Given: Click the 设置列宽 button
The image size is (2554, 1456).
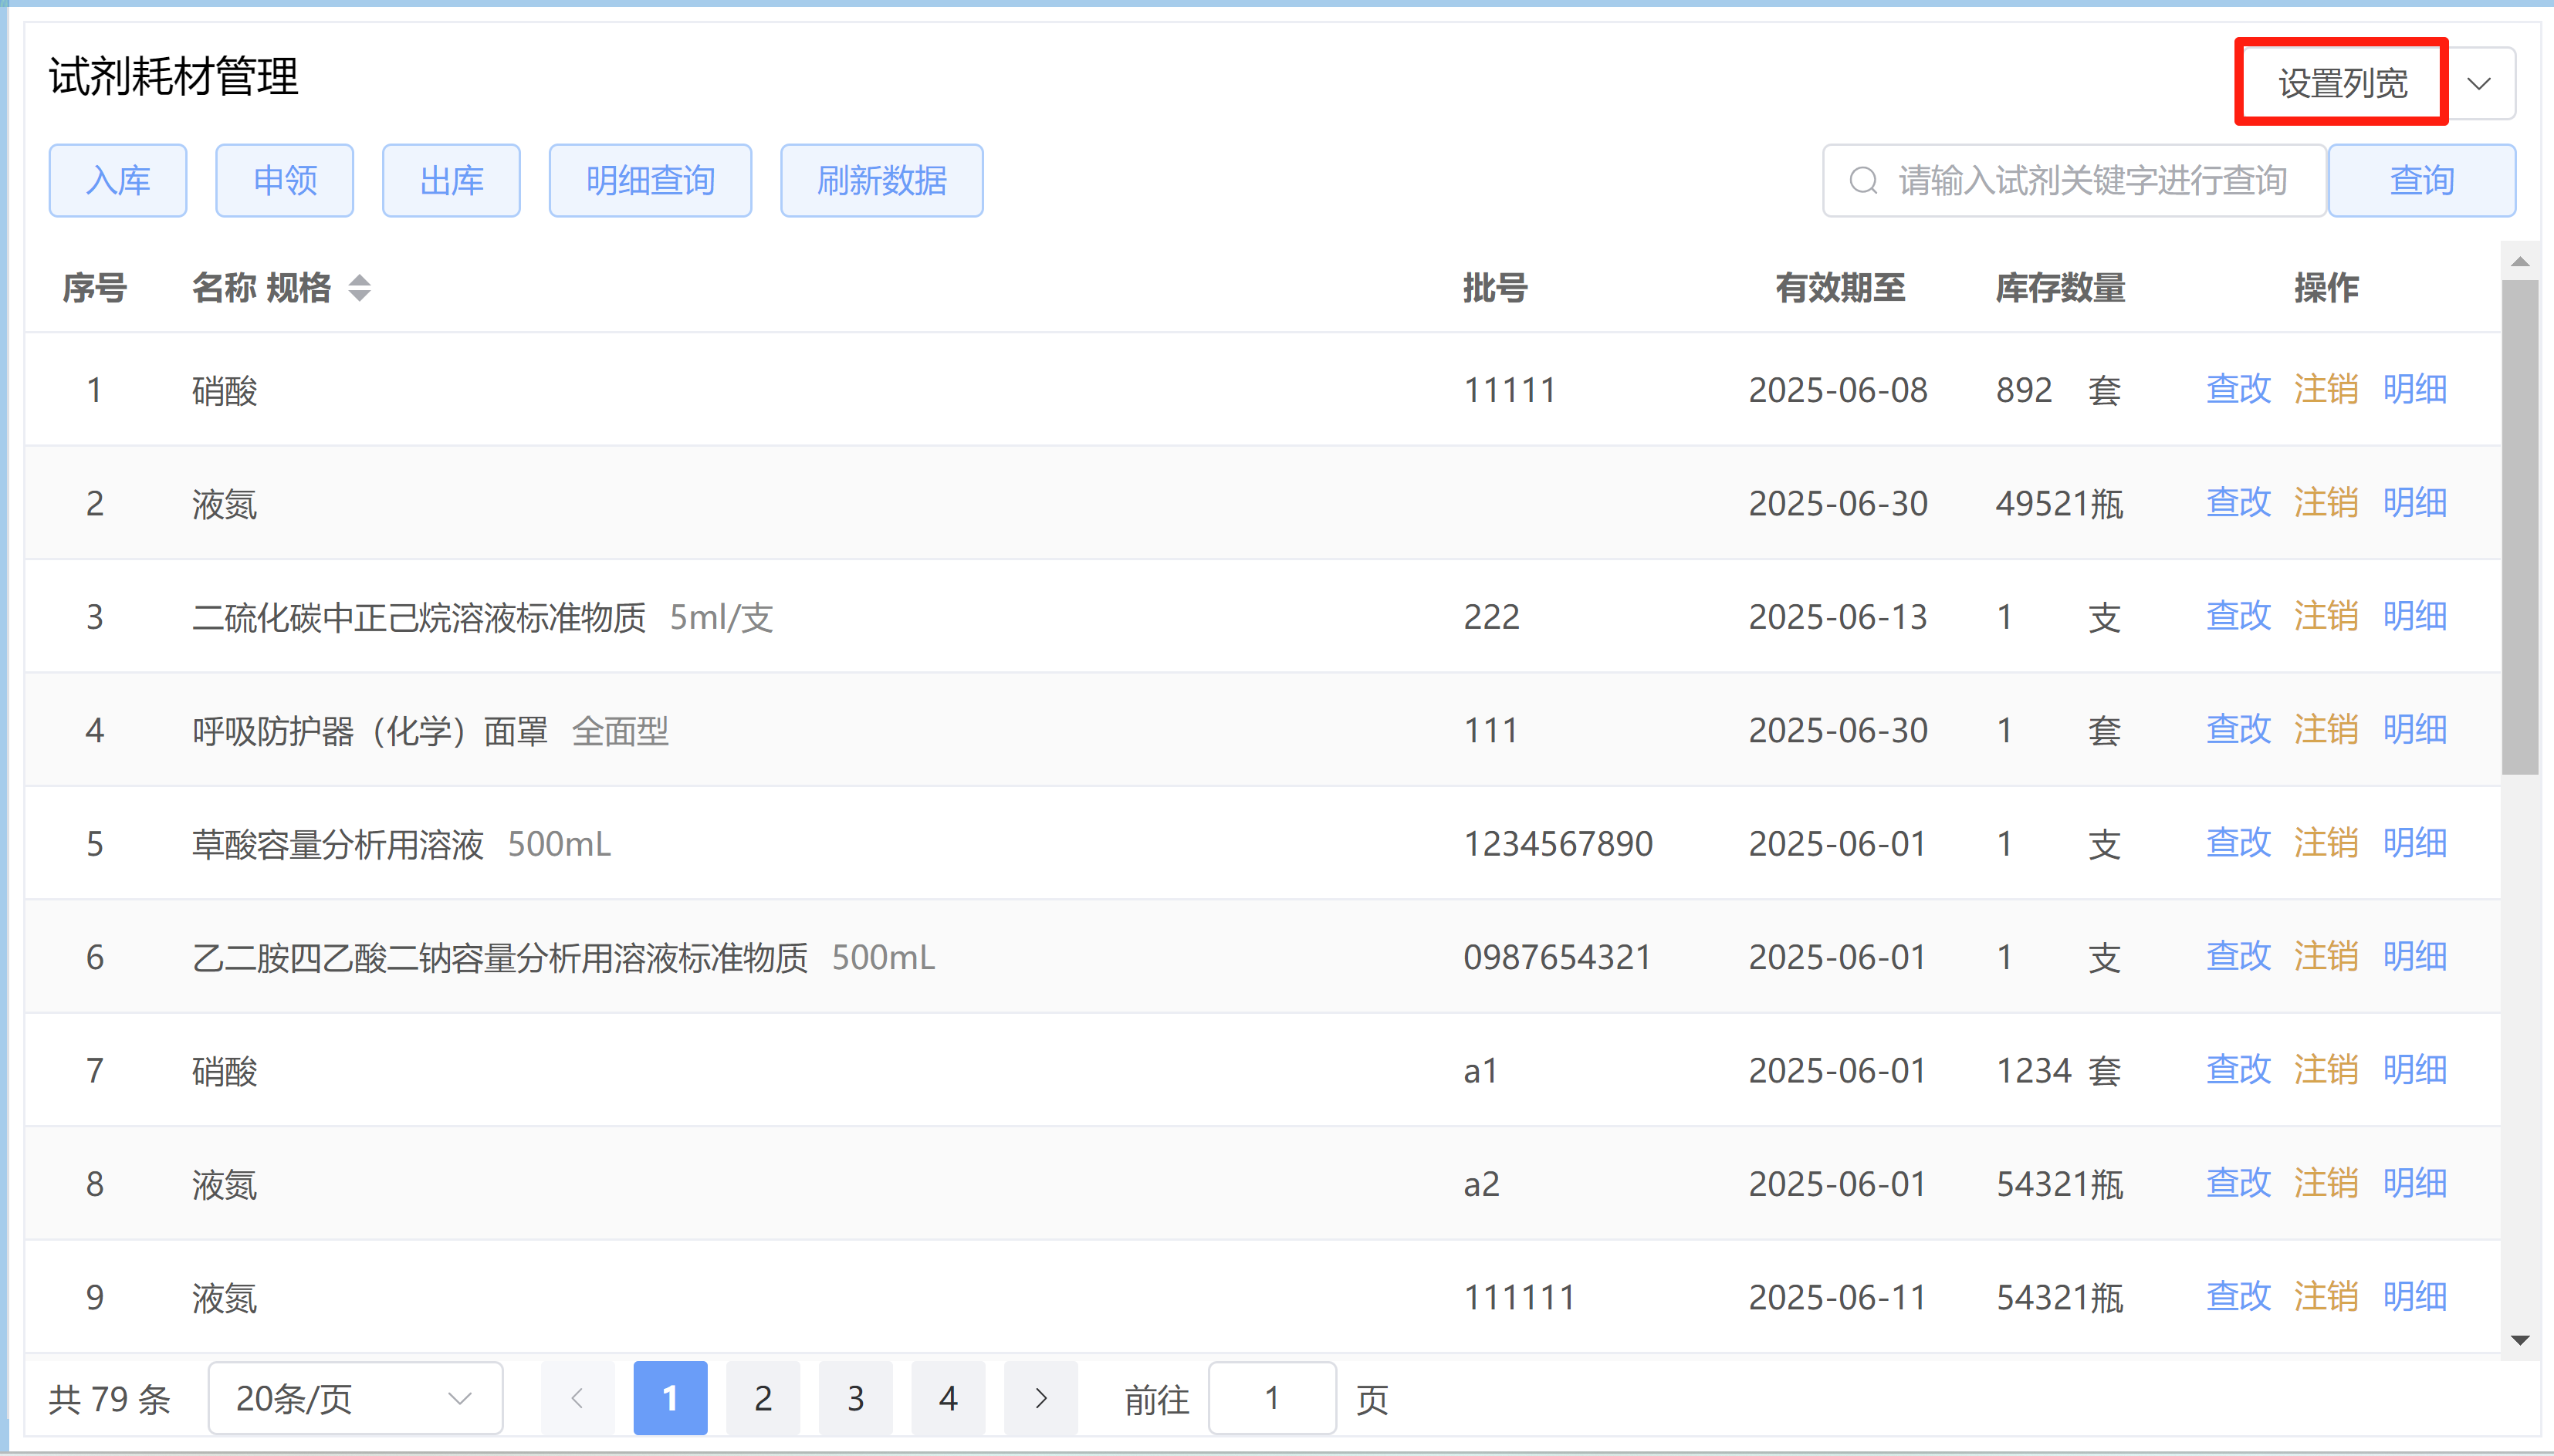Looking at the screenshot, I should click(2341, 83).
